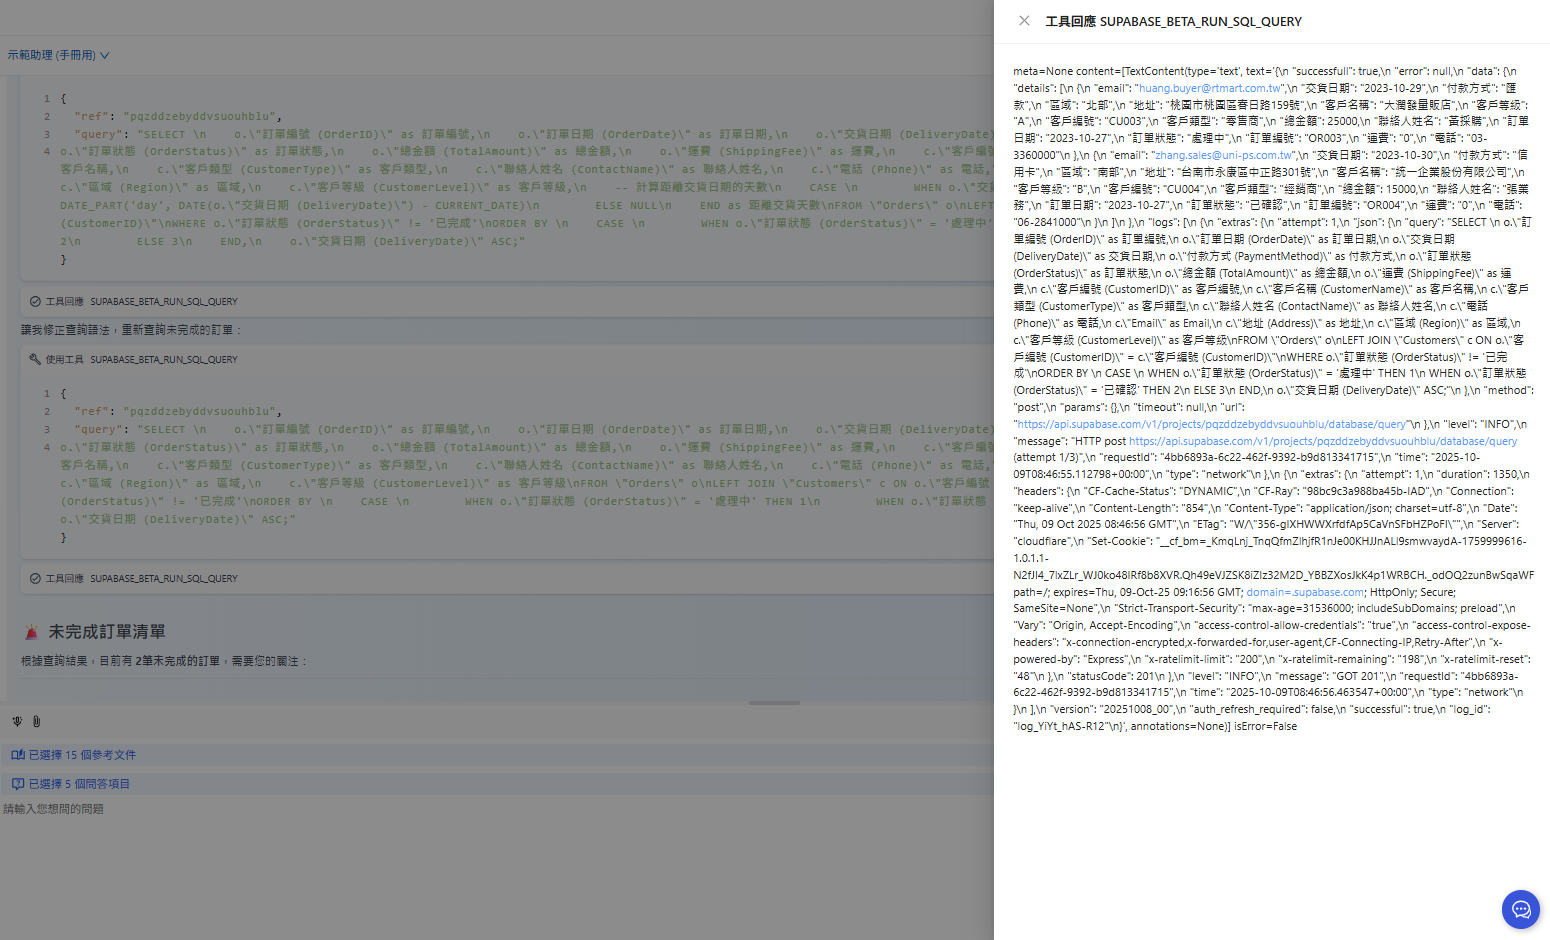Click the 未完成訂單清單 heading
The width and height of the screenshot is (1550, 940).
[107, 632]
